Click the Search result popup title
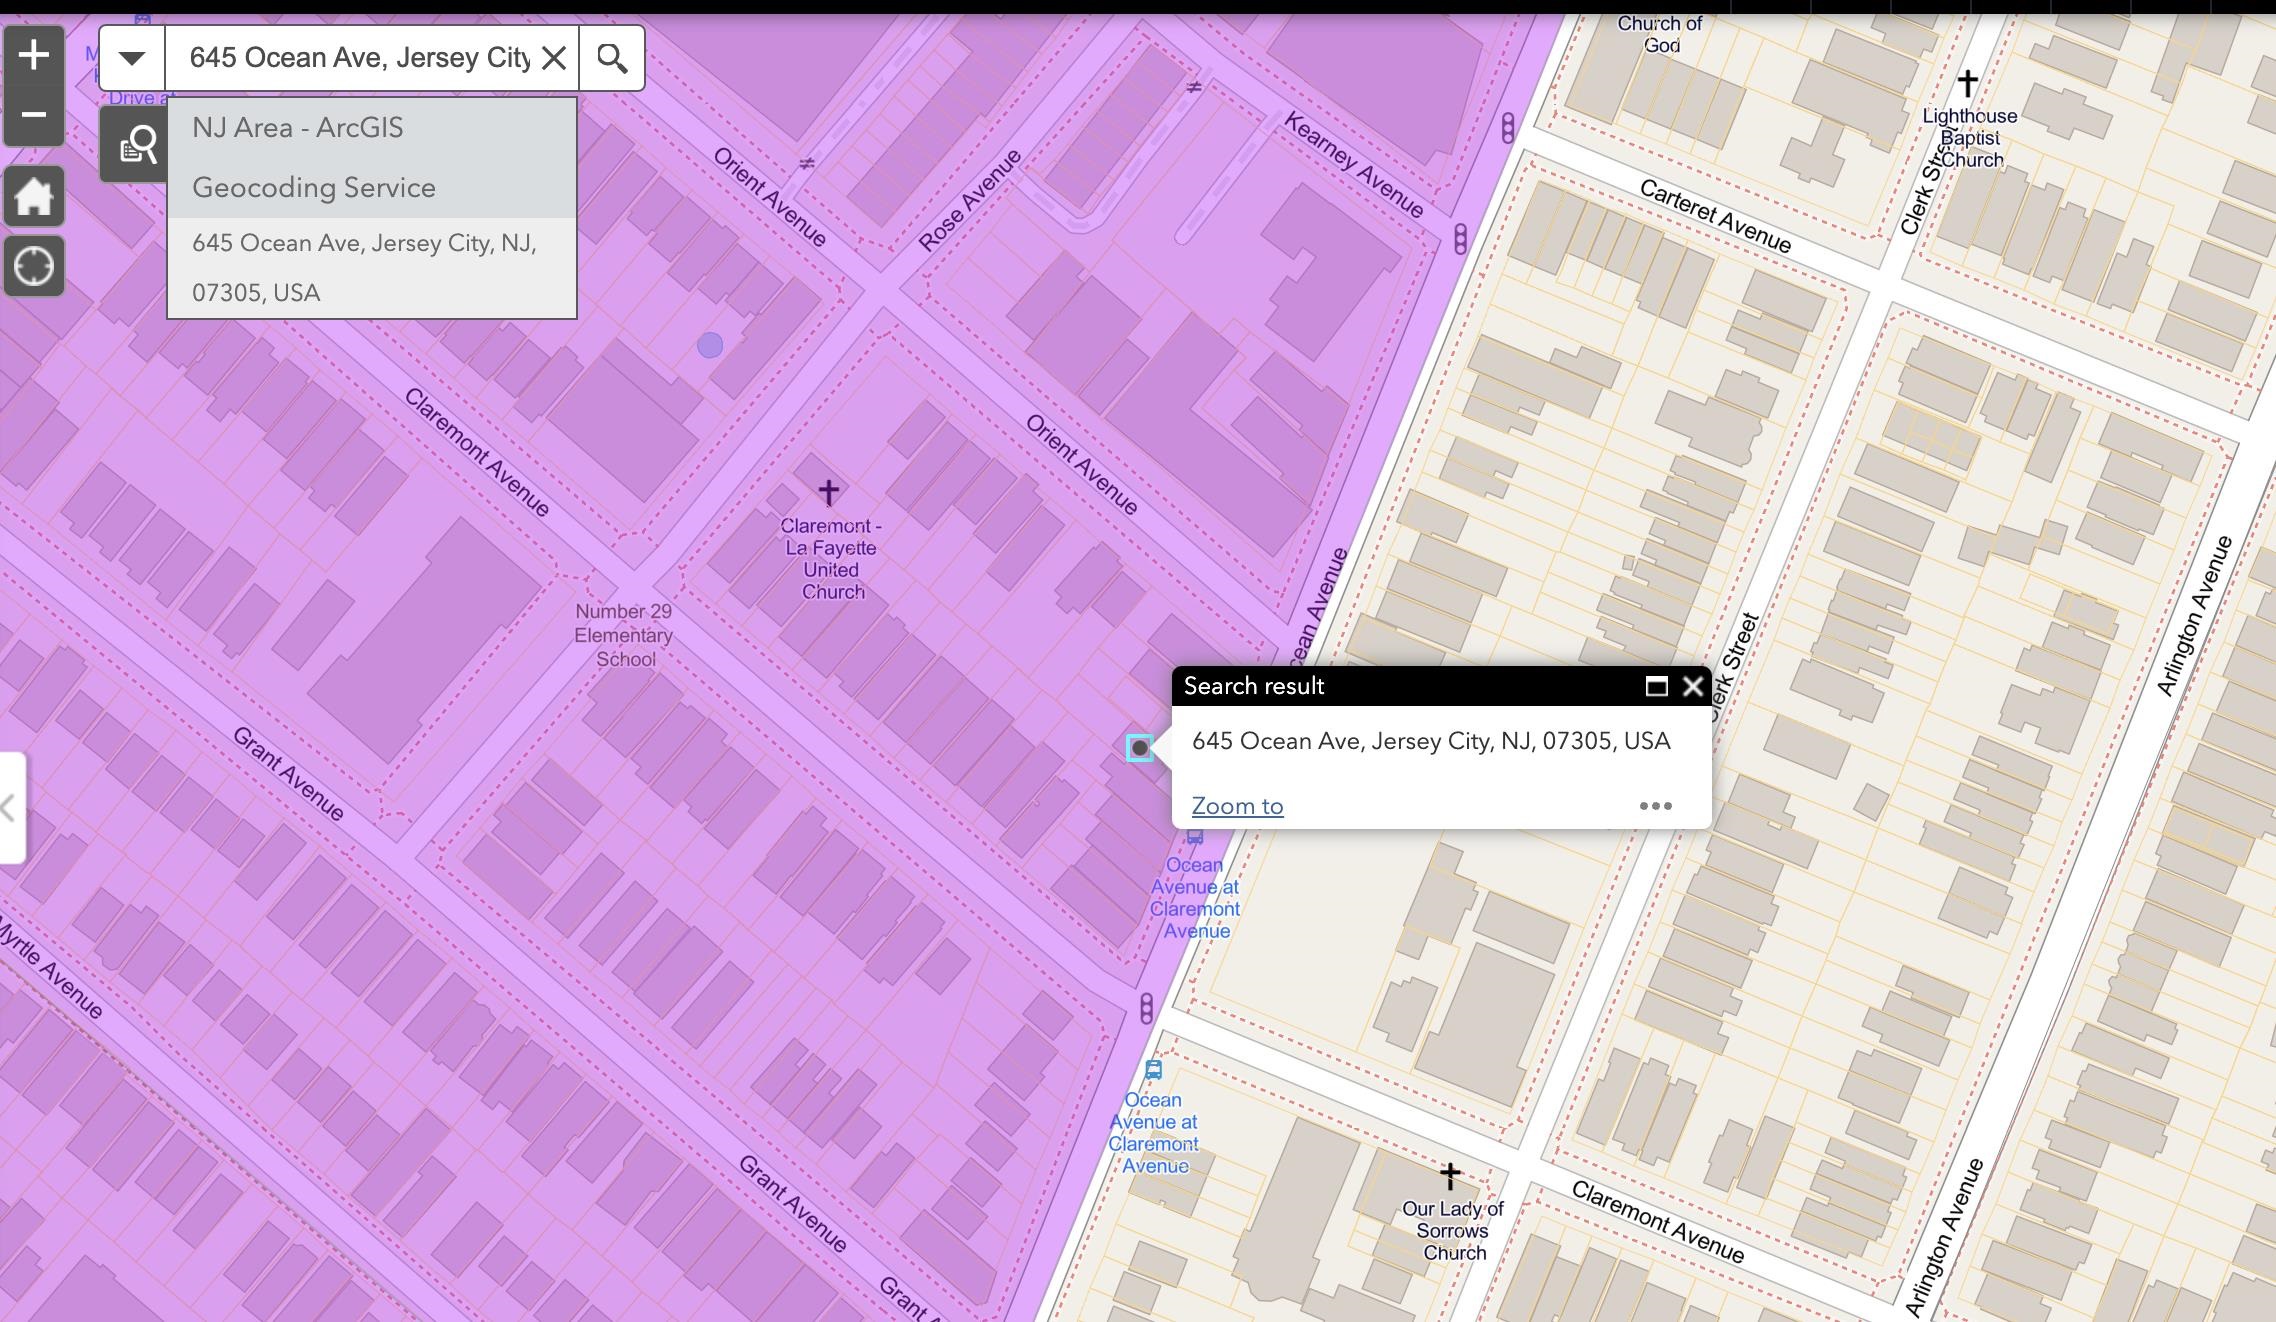Screen dimensions: 2276x1322 pos(1254,686)
